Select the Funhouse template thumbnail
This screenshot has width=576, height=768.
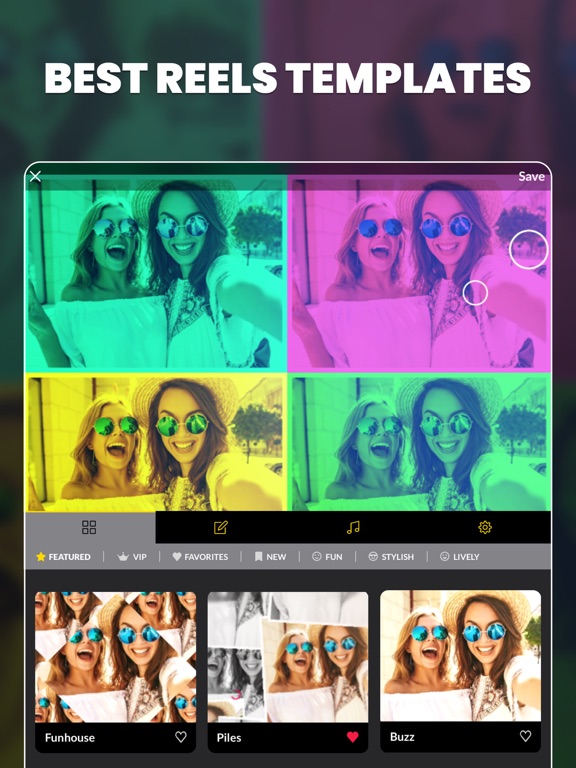[116, 657]
